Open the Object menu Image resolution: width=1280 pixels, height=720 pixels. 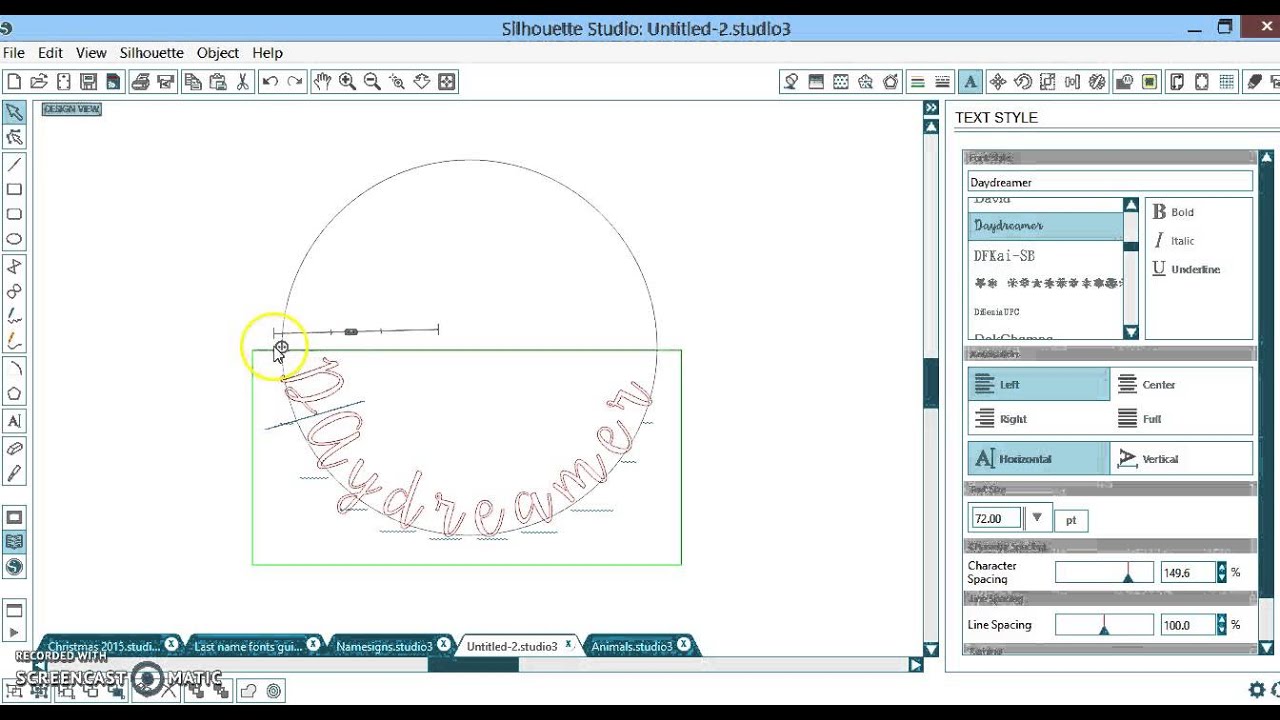tap(218, 53)
